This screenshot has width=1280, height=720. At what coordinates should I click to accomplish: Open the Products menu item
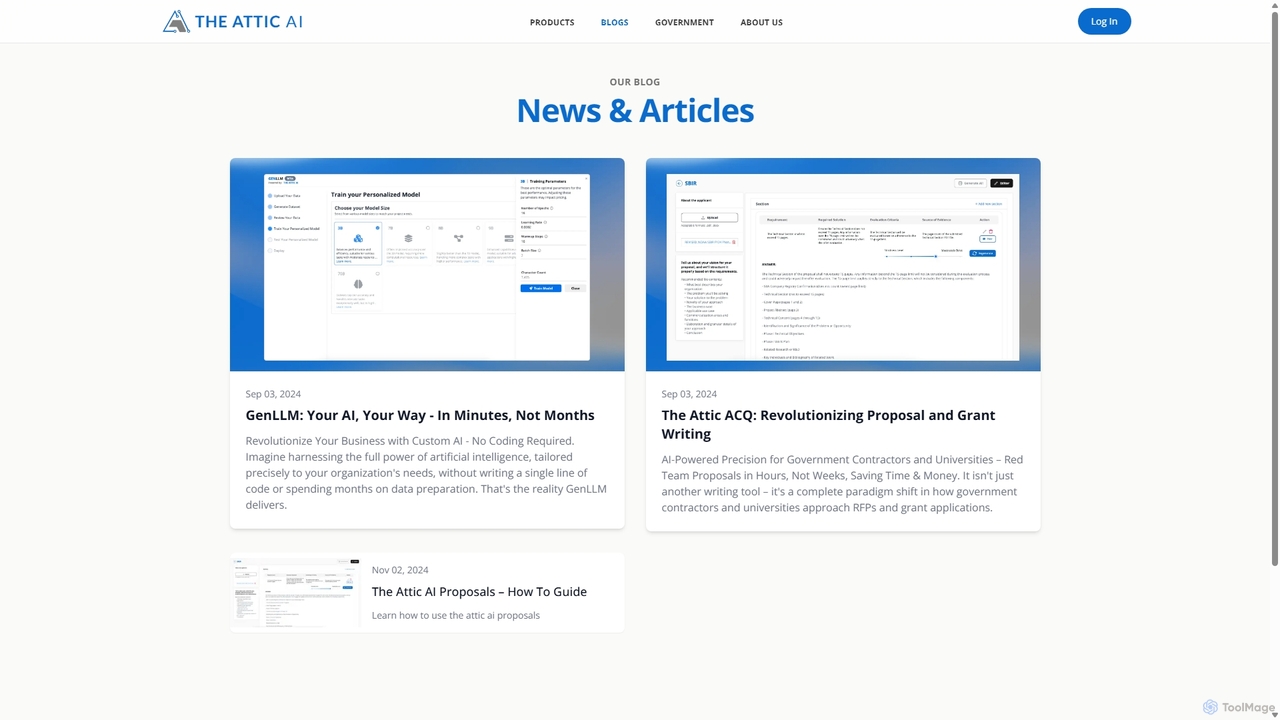tap(552, 22)
